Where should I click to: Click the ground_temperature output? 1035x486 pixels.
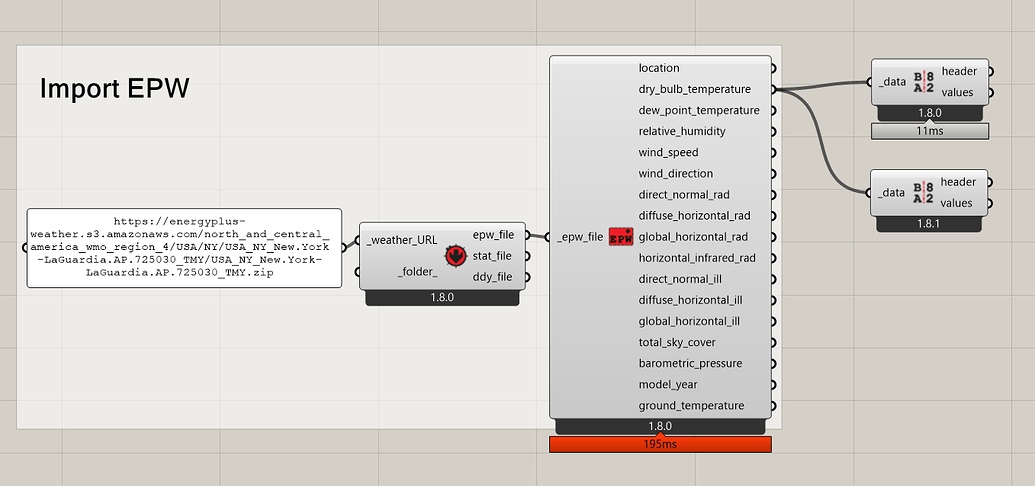coord(691,406)
